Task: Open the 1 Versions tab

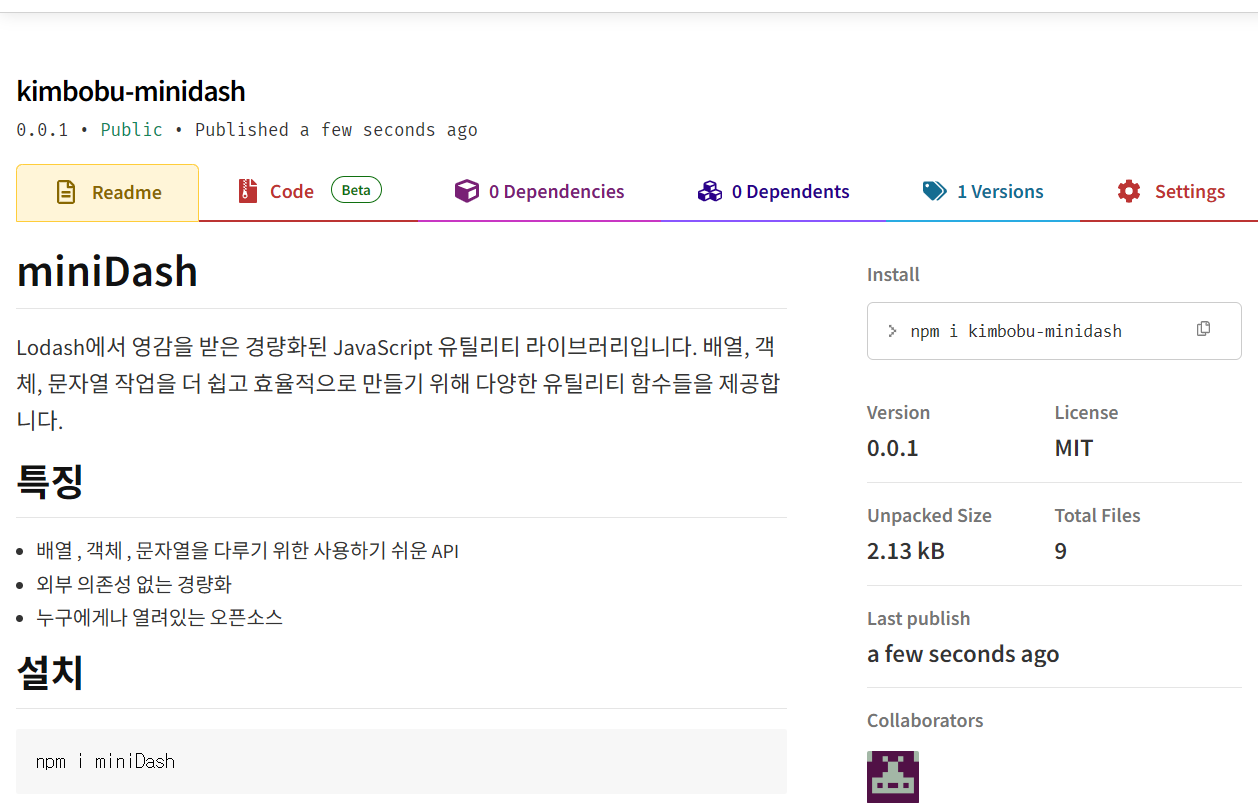Action: point(983,192)
